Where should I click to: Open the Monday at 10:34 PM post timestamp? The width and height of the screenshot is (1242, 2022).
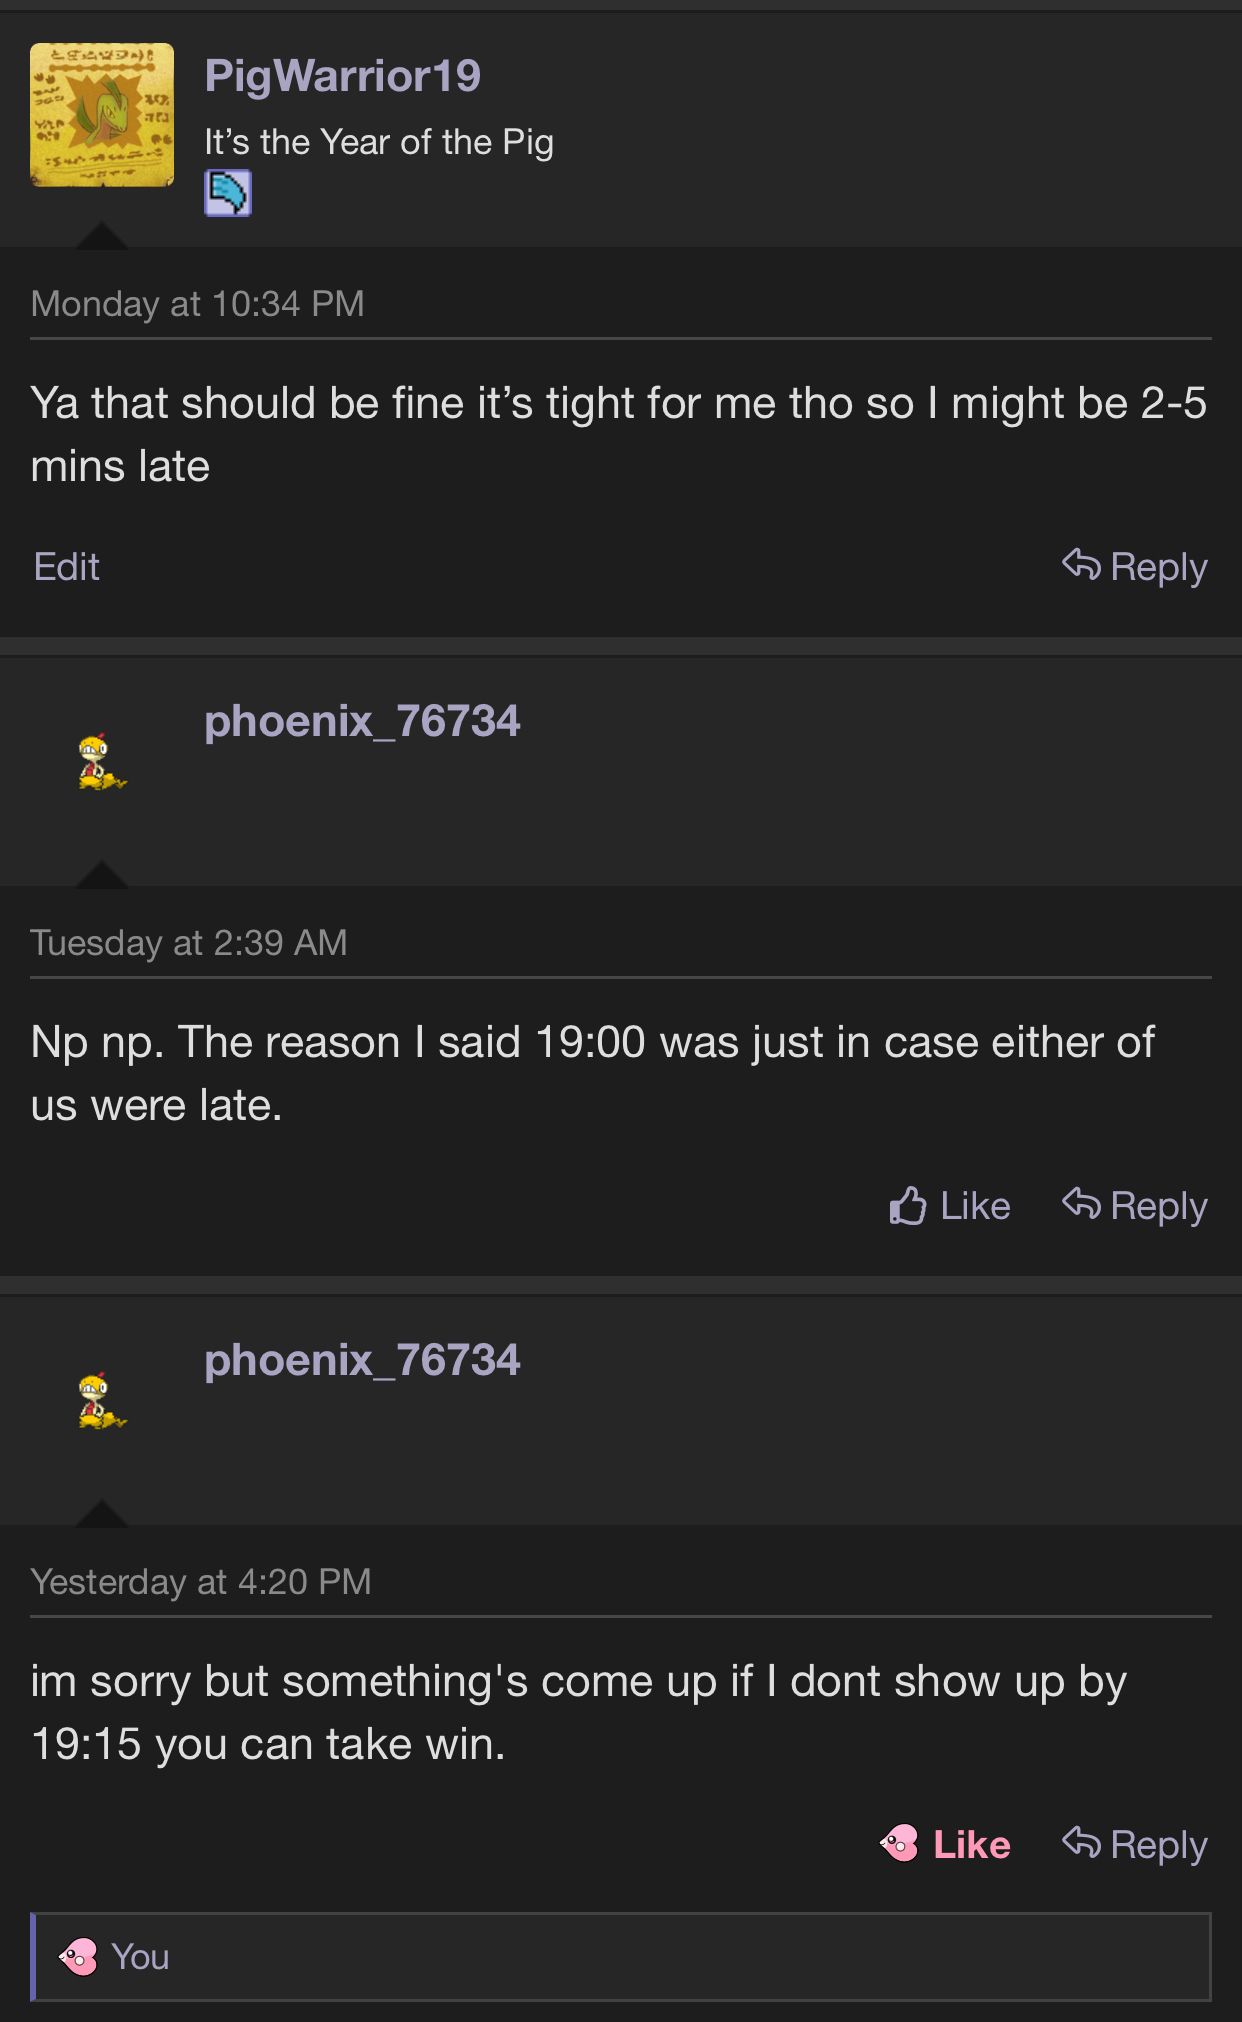tap(197, 304)
